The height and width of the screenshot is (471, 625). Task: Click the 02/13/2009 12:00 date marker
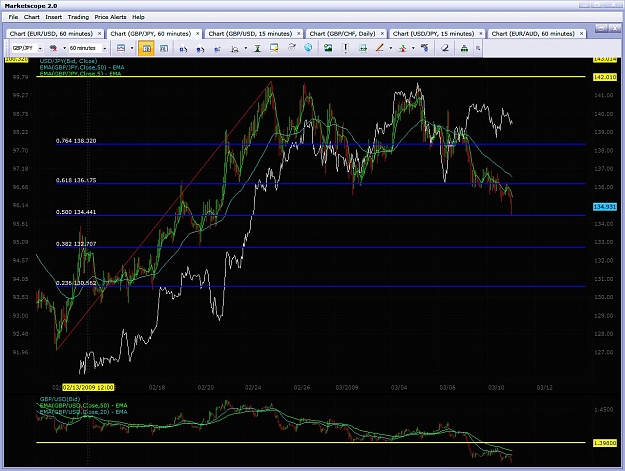pos(88,387)
